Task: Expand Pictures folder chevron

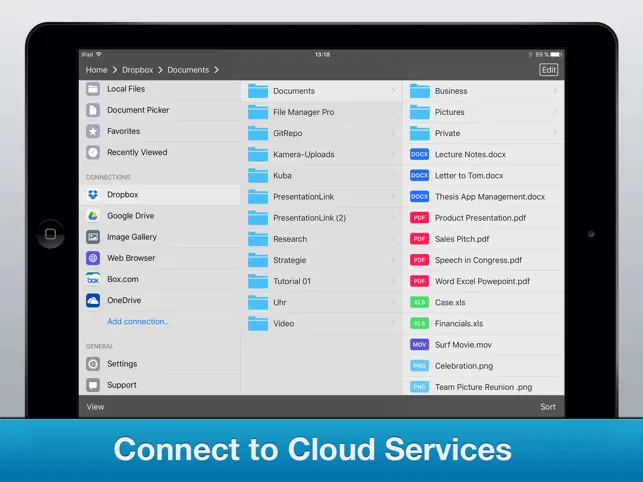Action: 555,112
